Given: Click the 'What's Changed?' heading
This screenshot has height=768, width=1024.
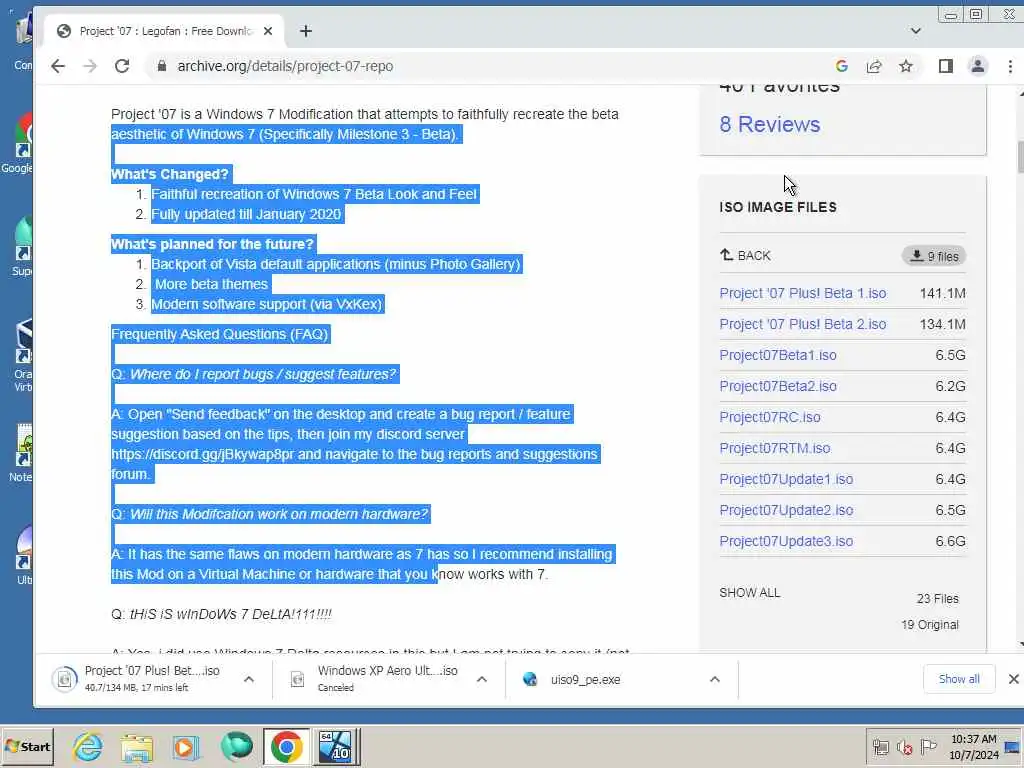Looking at the screenshot, I should pos(170,174).
